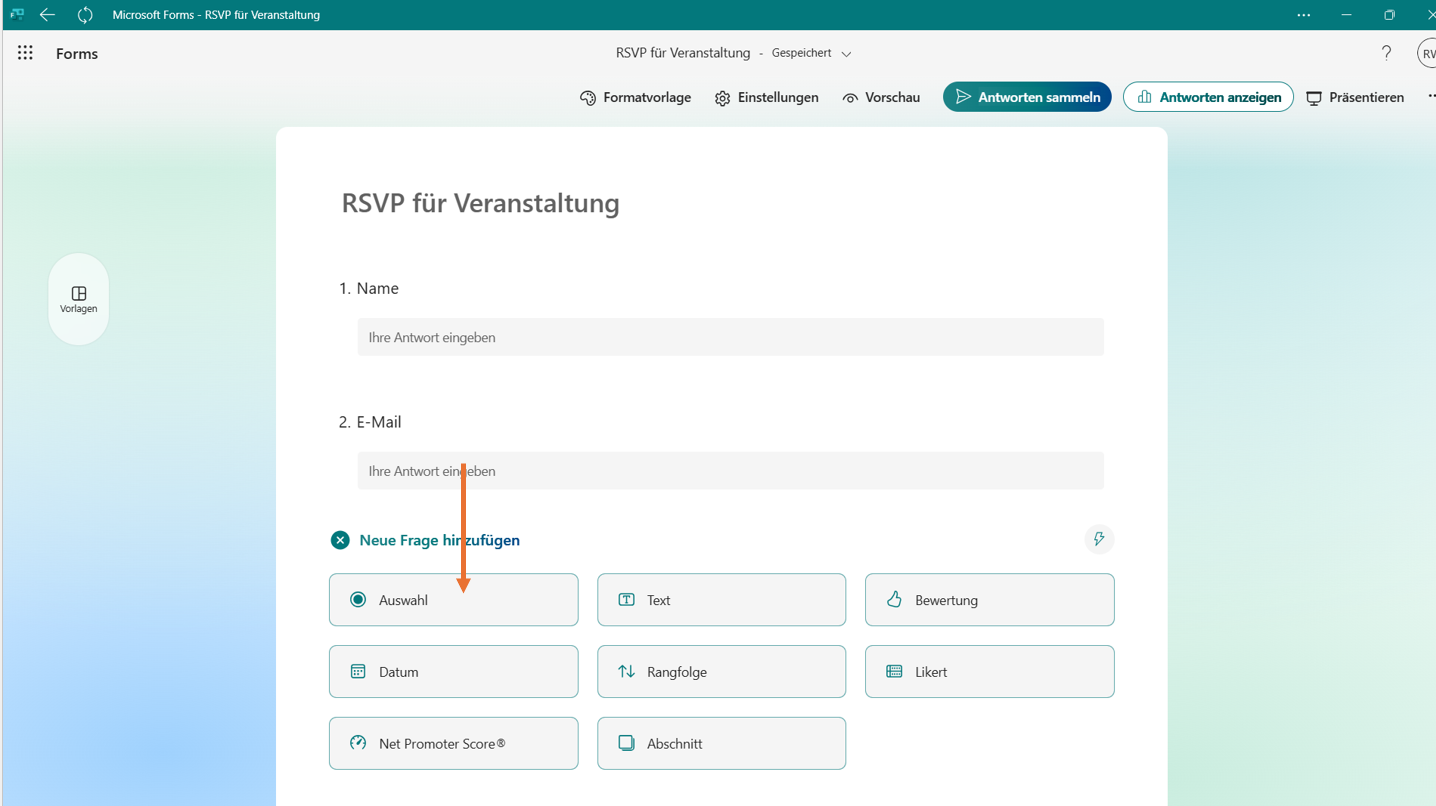This screenshot has width=1436, height=806.
Task: Click the Antworten anzeigen button
Action: [1208, 97]
